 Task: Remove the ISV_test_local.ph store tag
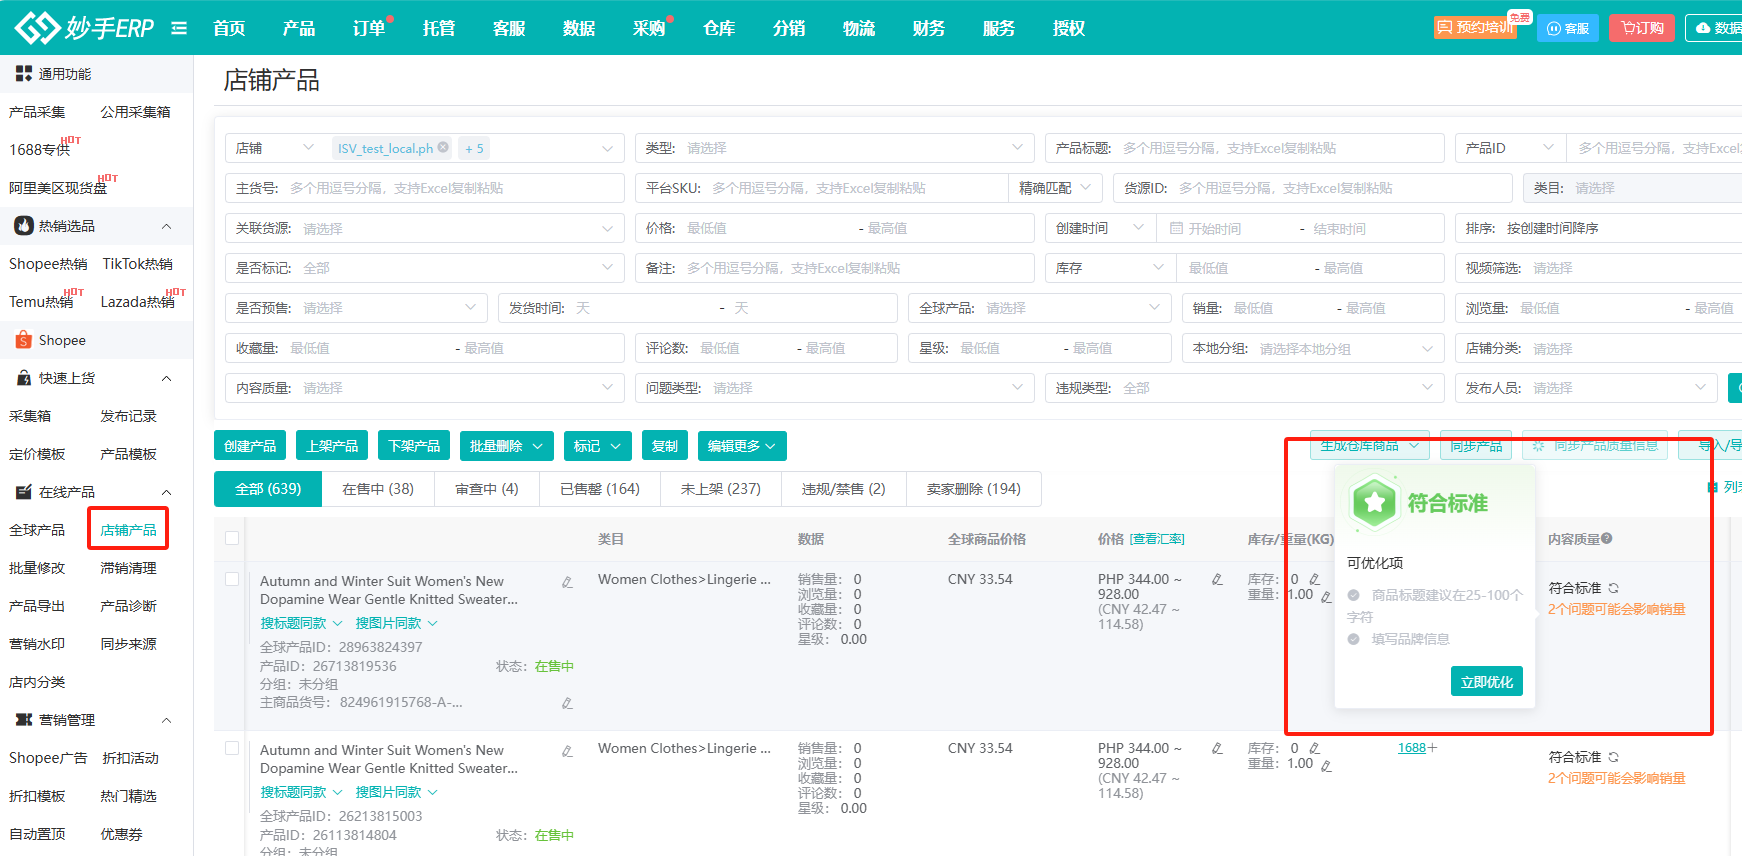click(443, 148)
